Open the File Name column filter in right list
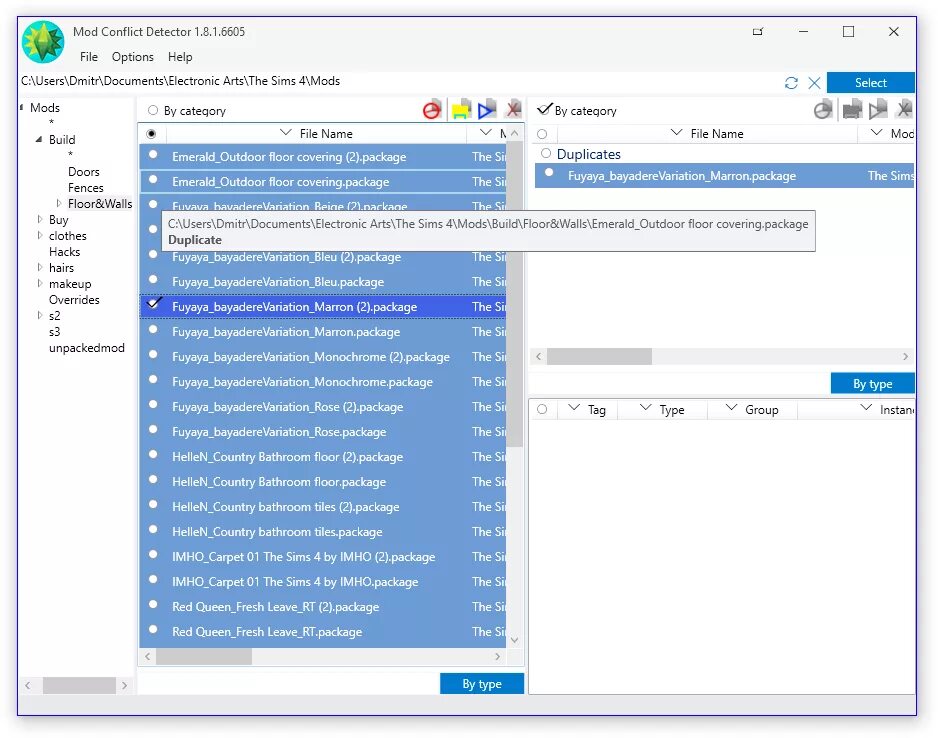This screenshot has height=738, width=938. pyautogui.click(x=677, y=132)
